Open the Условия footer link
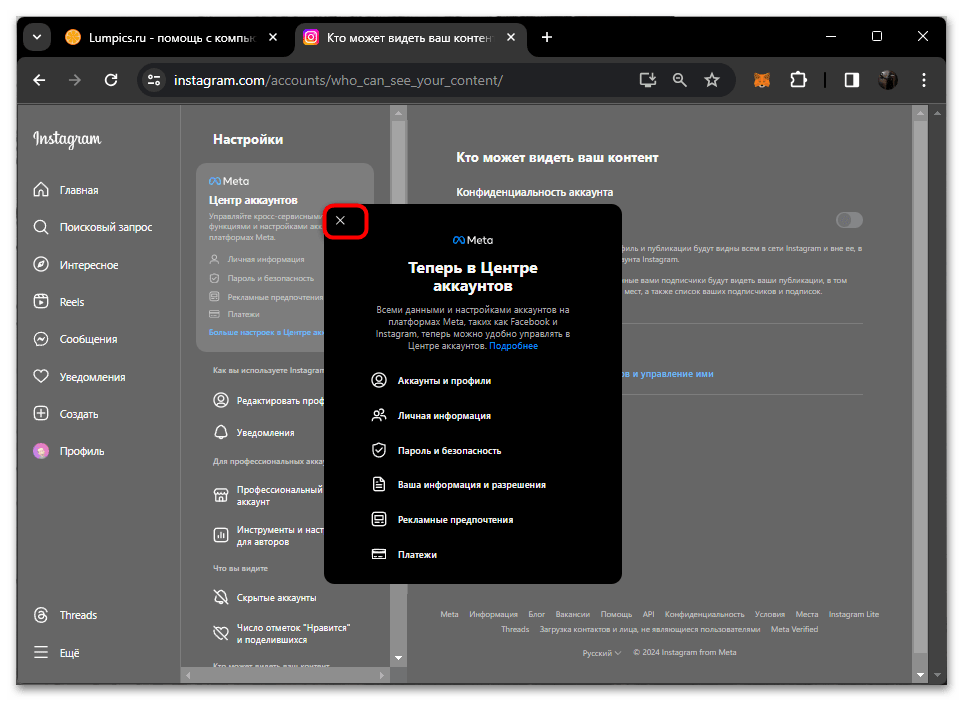 click(770, 614)
